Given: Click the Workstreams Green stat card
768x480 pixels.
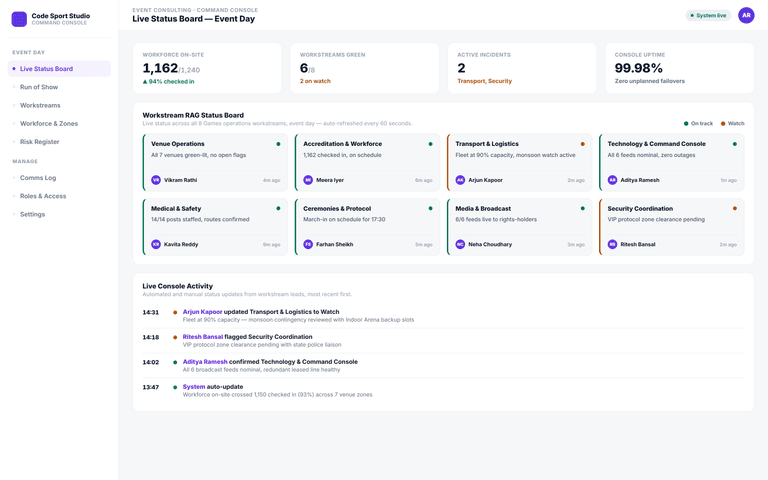Looking at the screenshot, I should point(364,68).
